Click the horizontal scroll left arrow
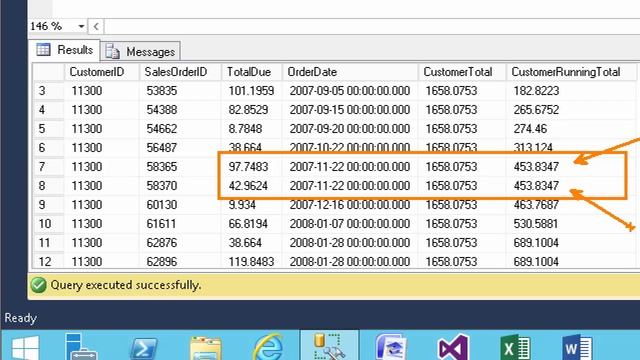The height and width of the screenshot is (360, 640). (x=96, y=27)
